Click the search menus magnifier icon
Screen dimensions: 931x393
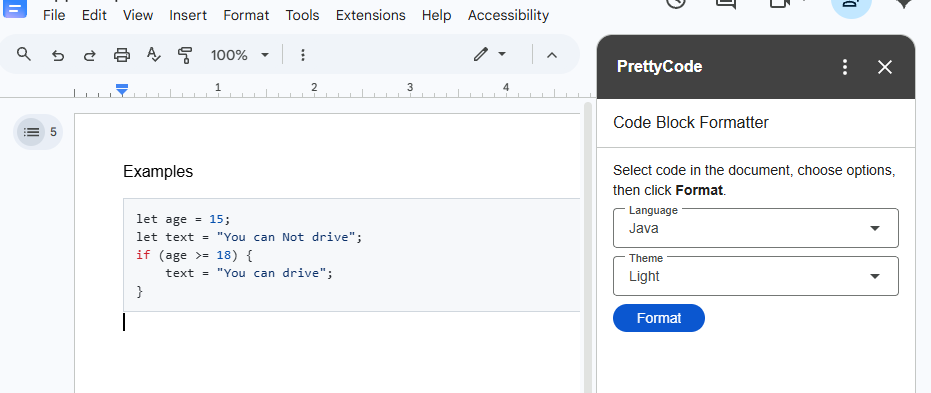[23, 55]
